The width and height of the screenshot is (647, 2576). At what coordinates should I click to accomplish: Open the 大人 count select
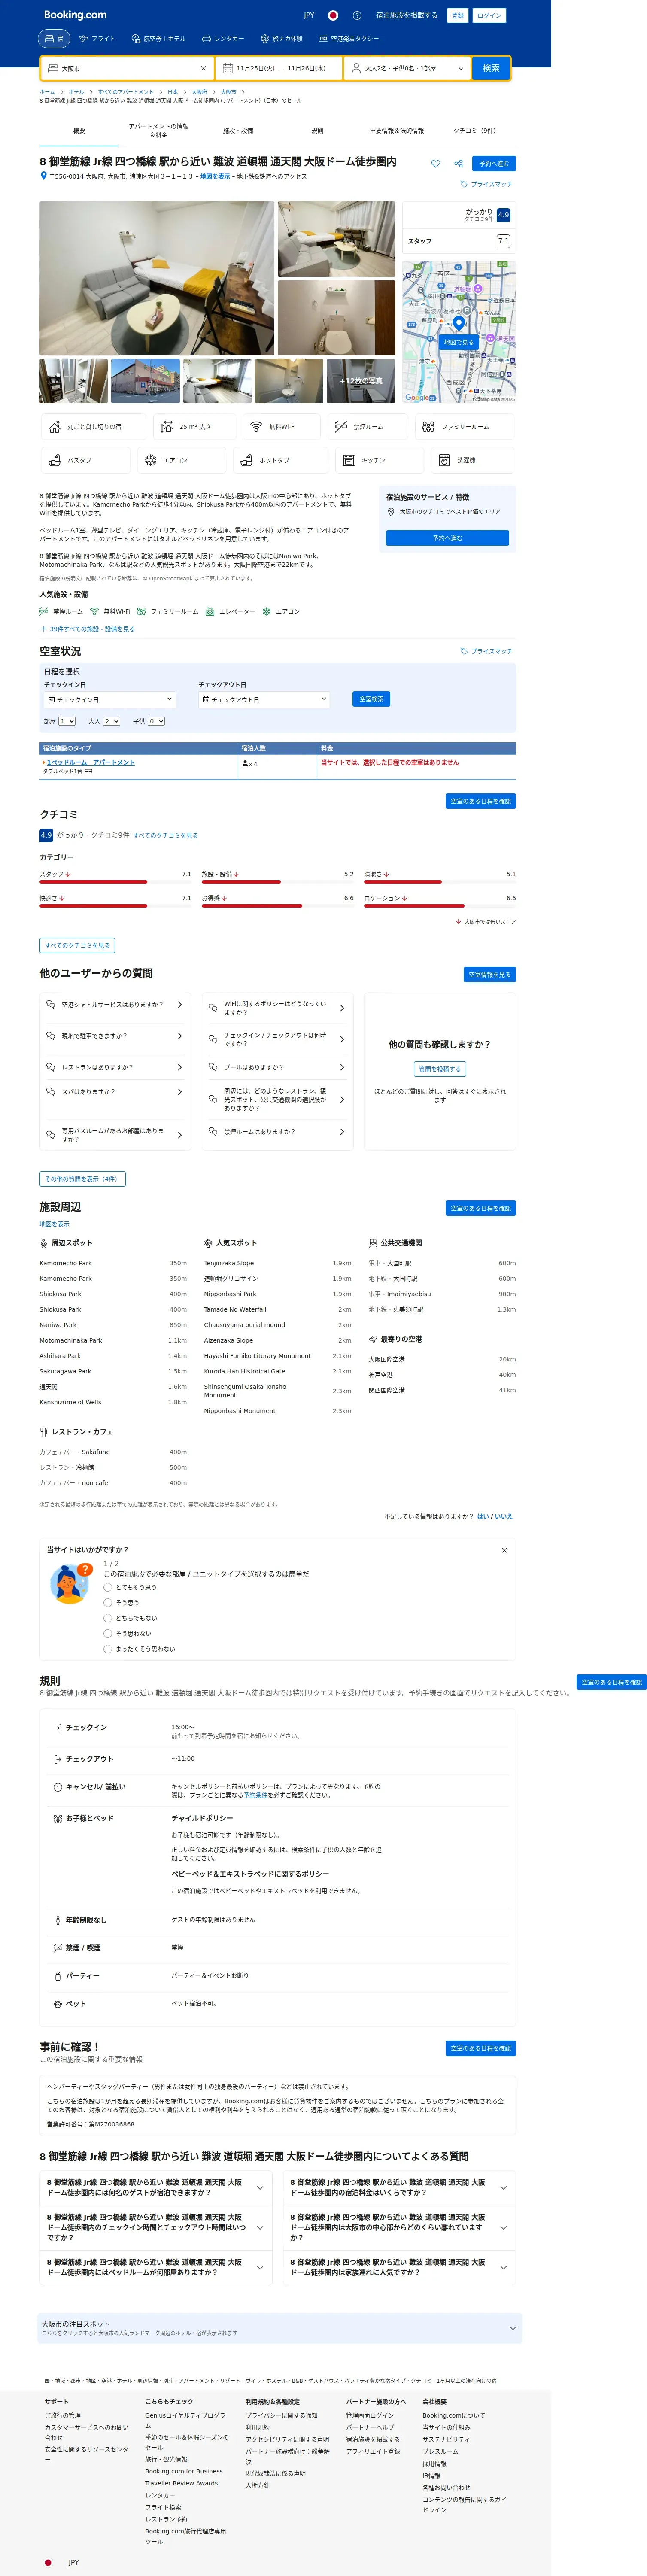pos(111,721)
